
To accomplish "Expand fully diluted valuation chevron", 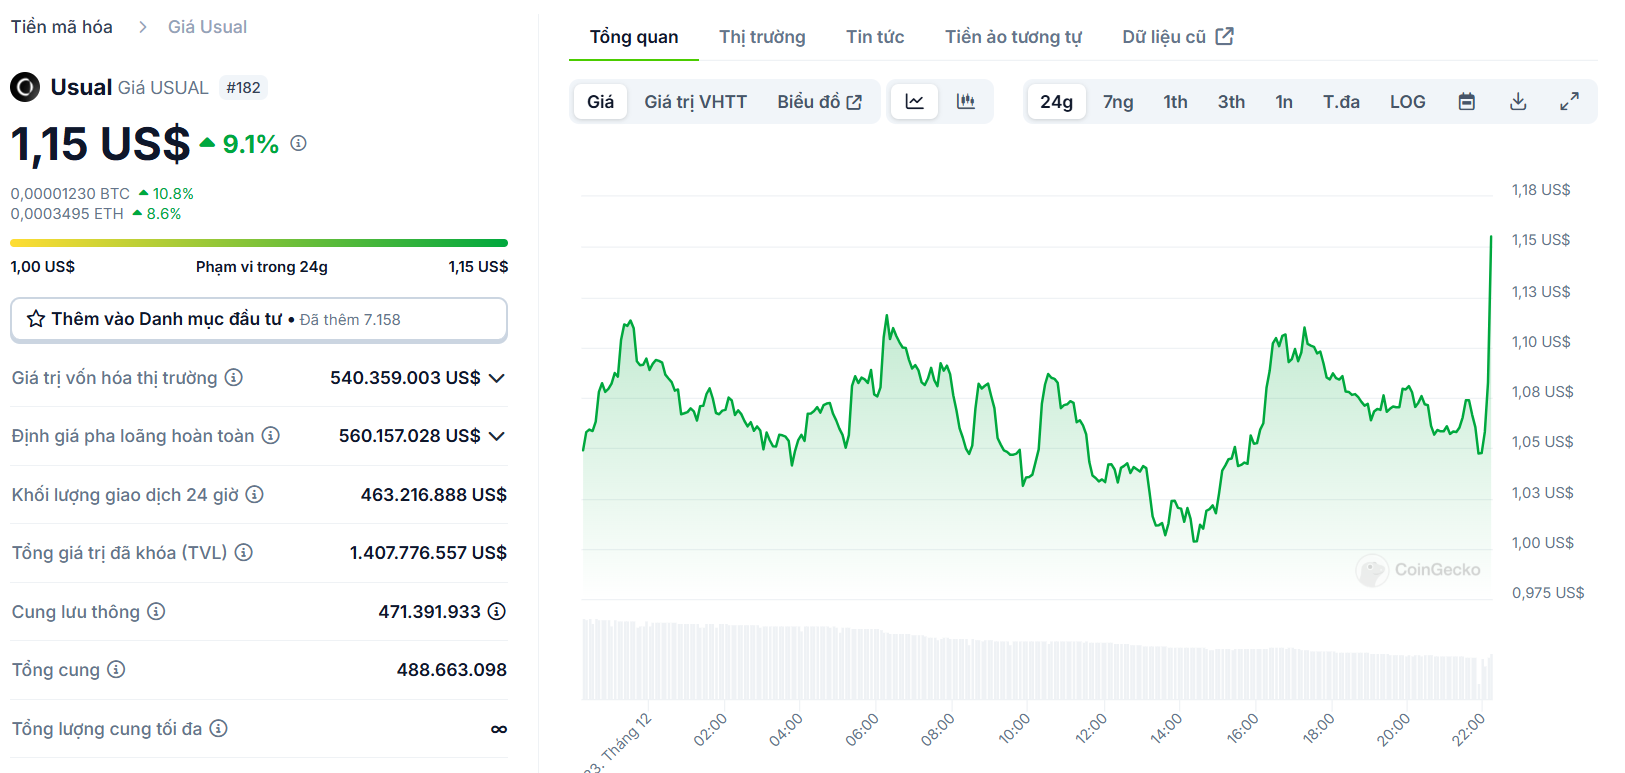I will 497,436.
